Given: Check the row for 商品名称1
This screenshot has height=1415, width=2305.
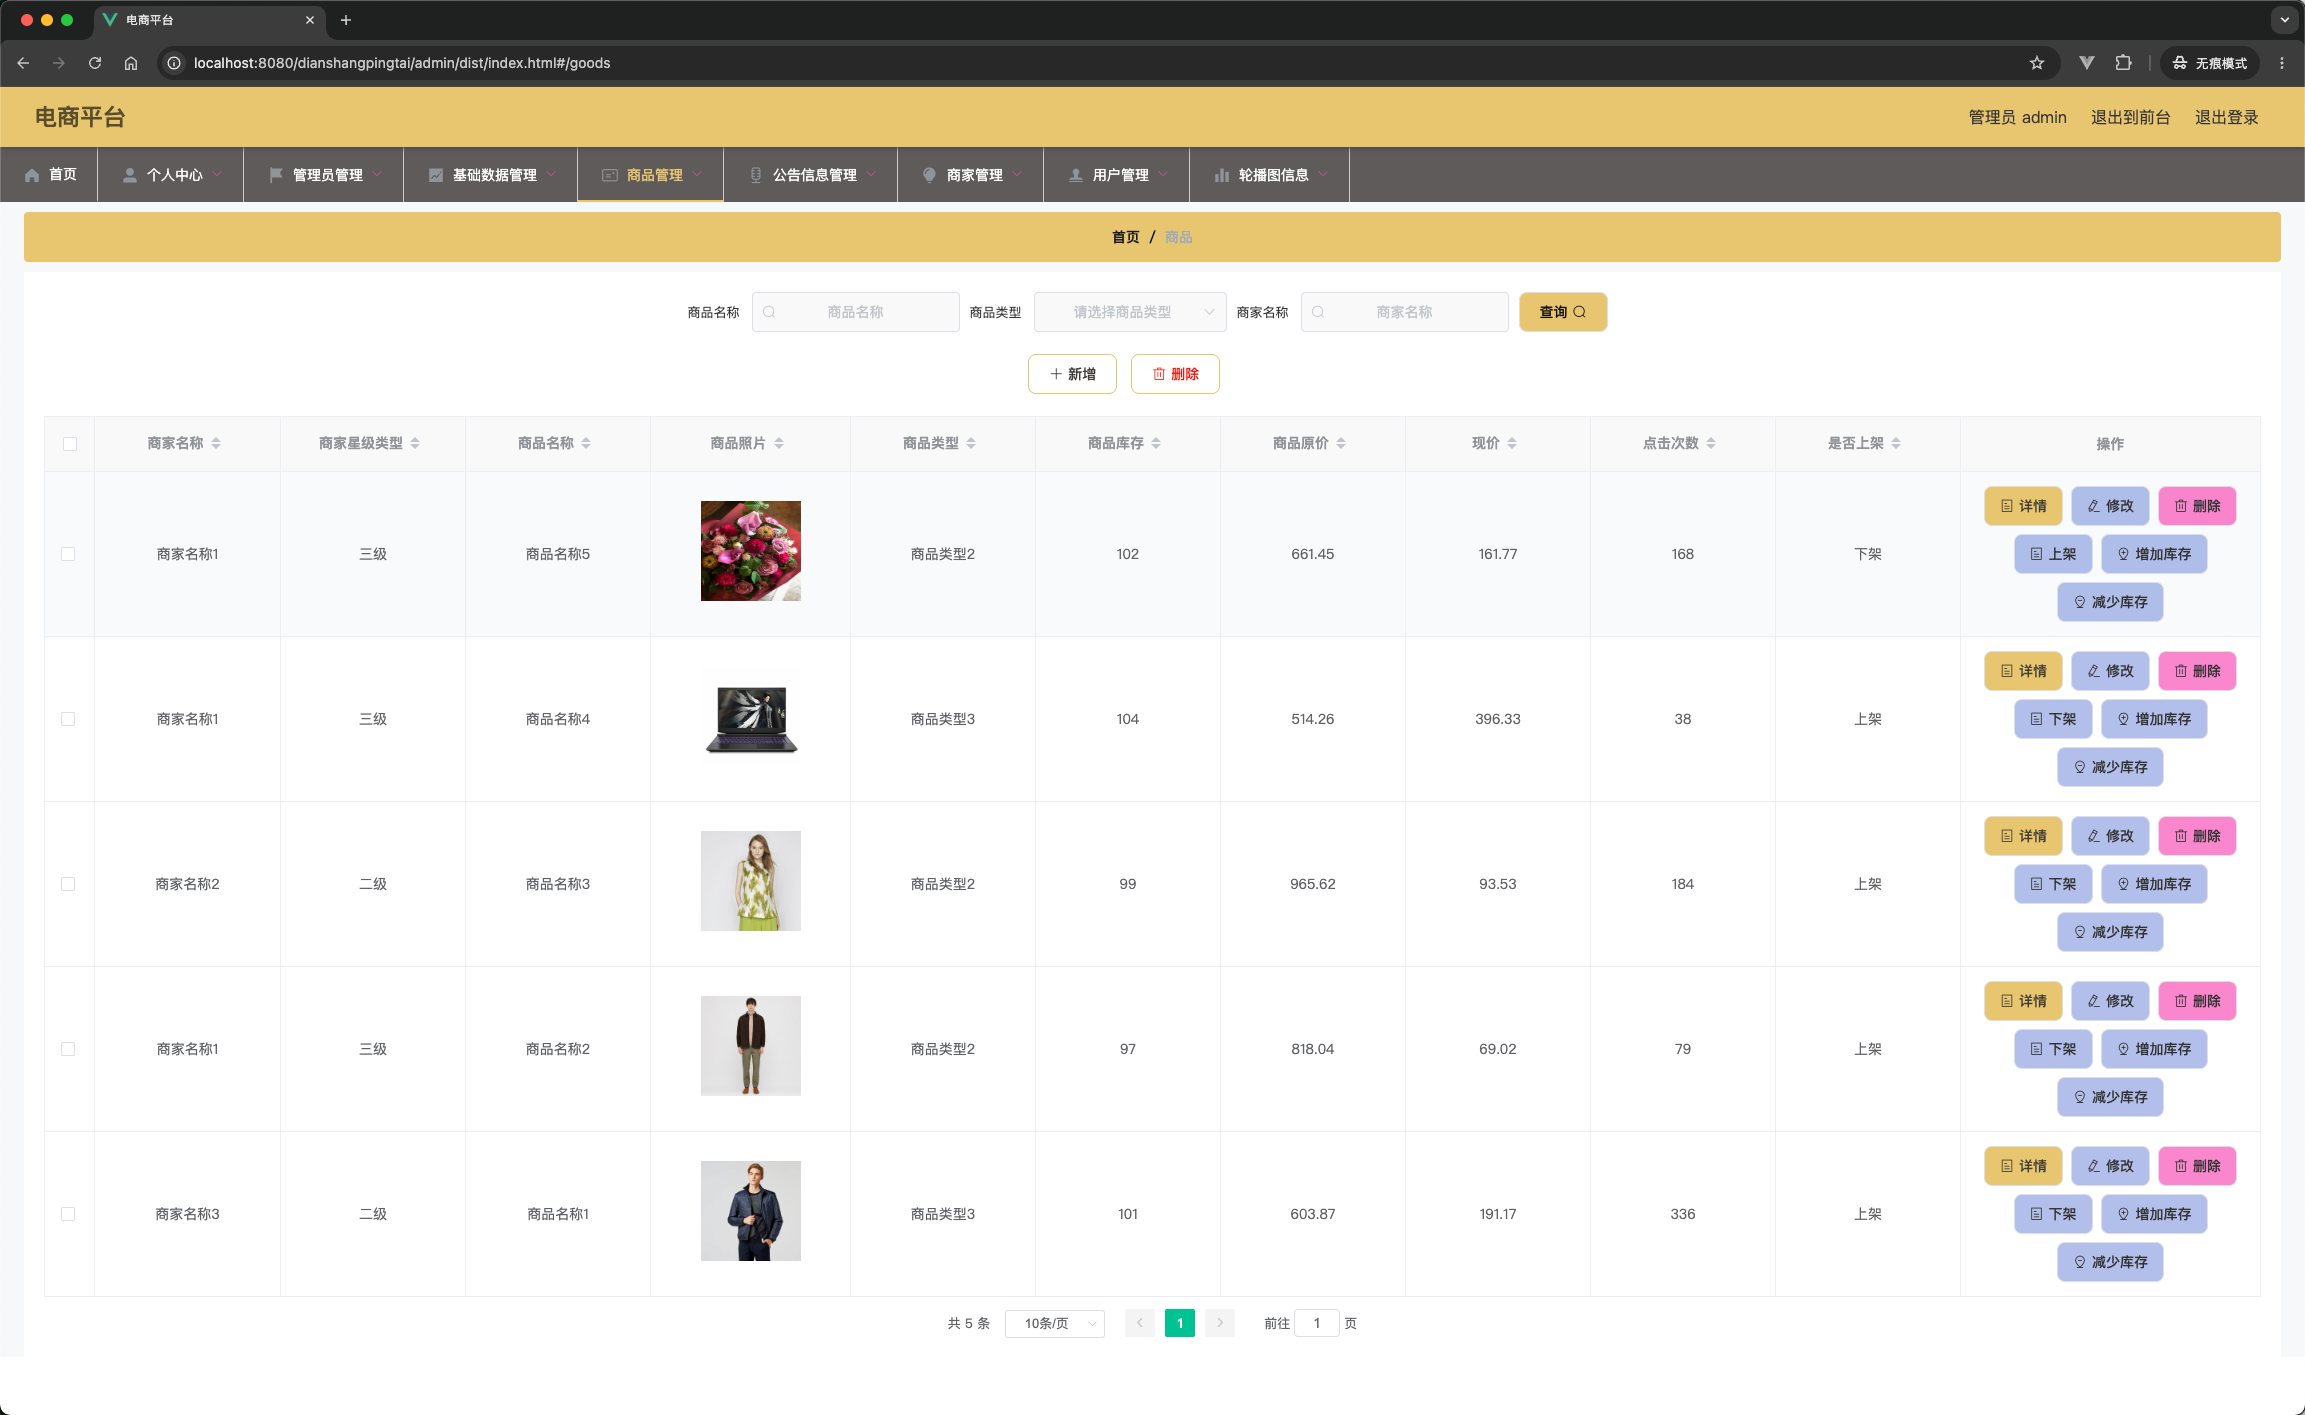Looking at the screenshot, I should 68,1214.
